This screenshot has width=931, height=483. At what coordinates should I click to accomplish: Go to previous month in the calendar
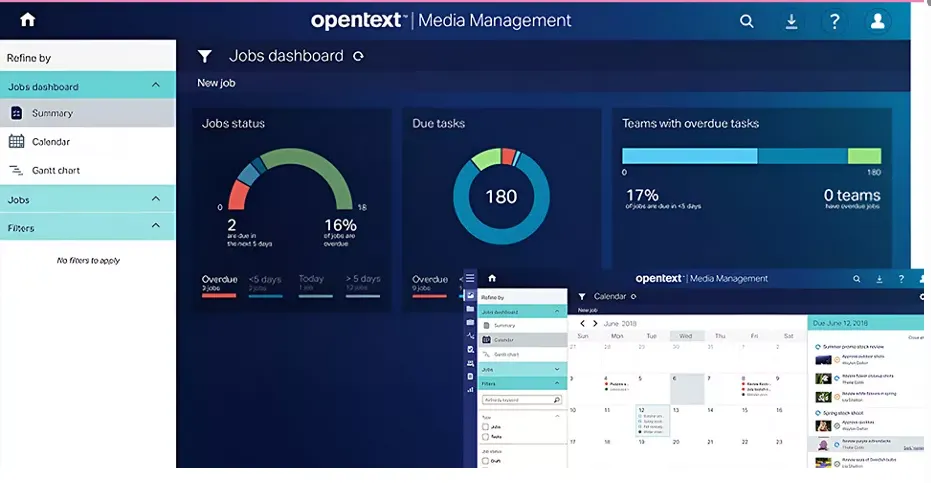[x=582, y=323]
